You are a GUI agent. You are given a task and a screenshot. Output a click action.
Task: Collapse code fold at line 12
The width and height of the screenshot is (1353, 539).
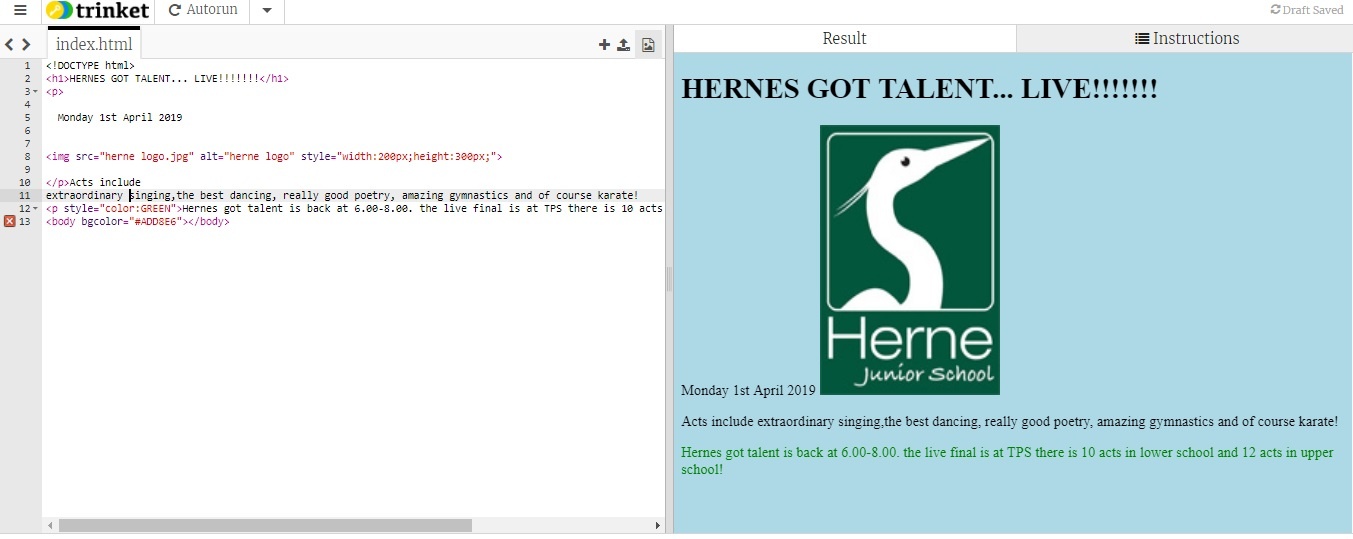36,208
